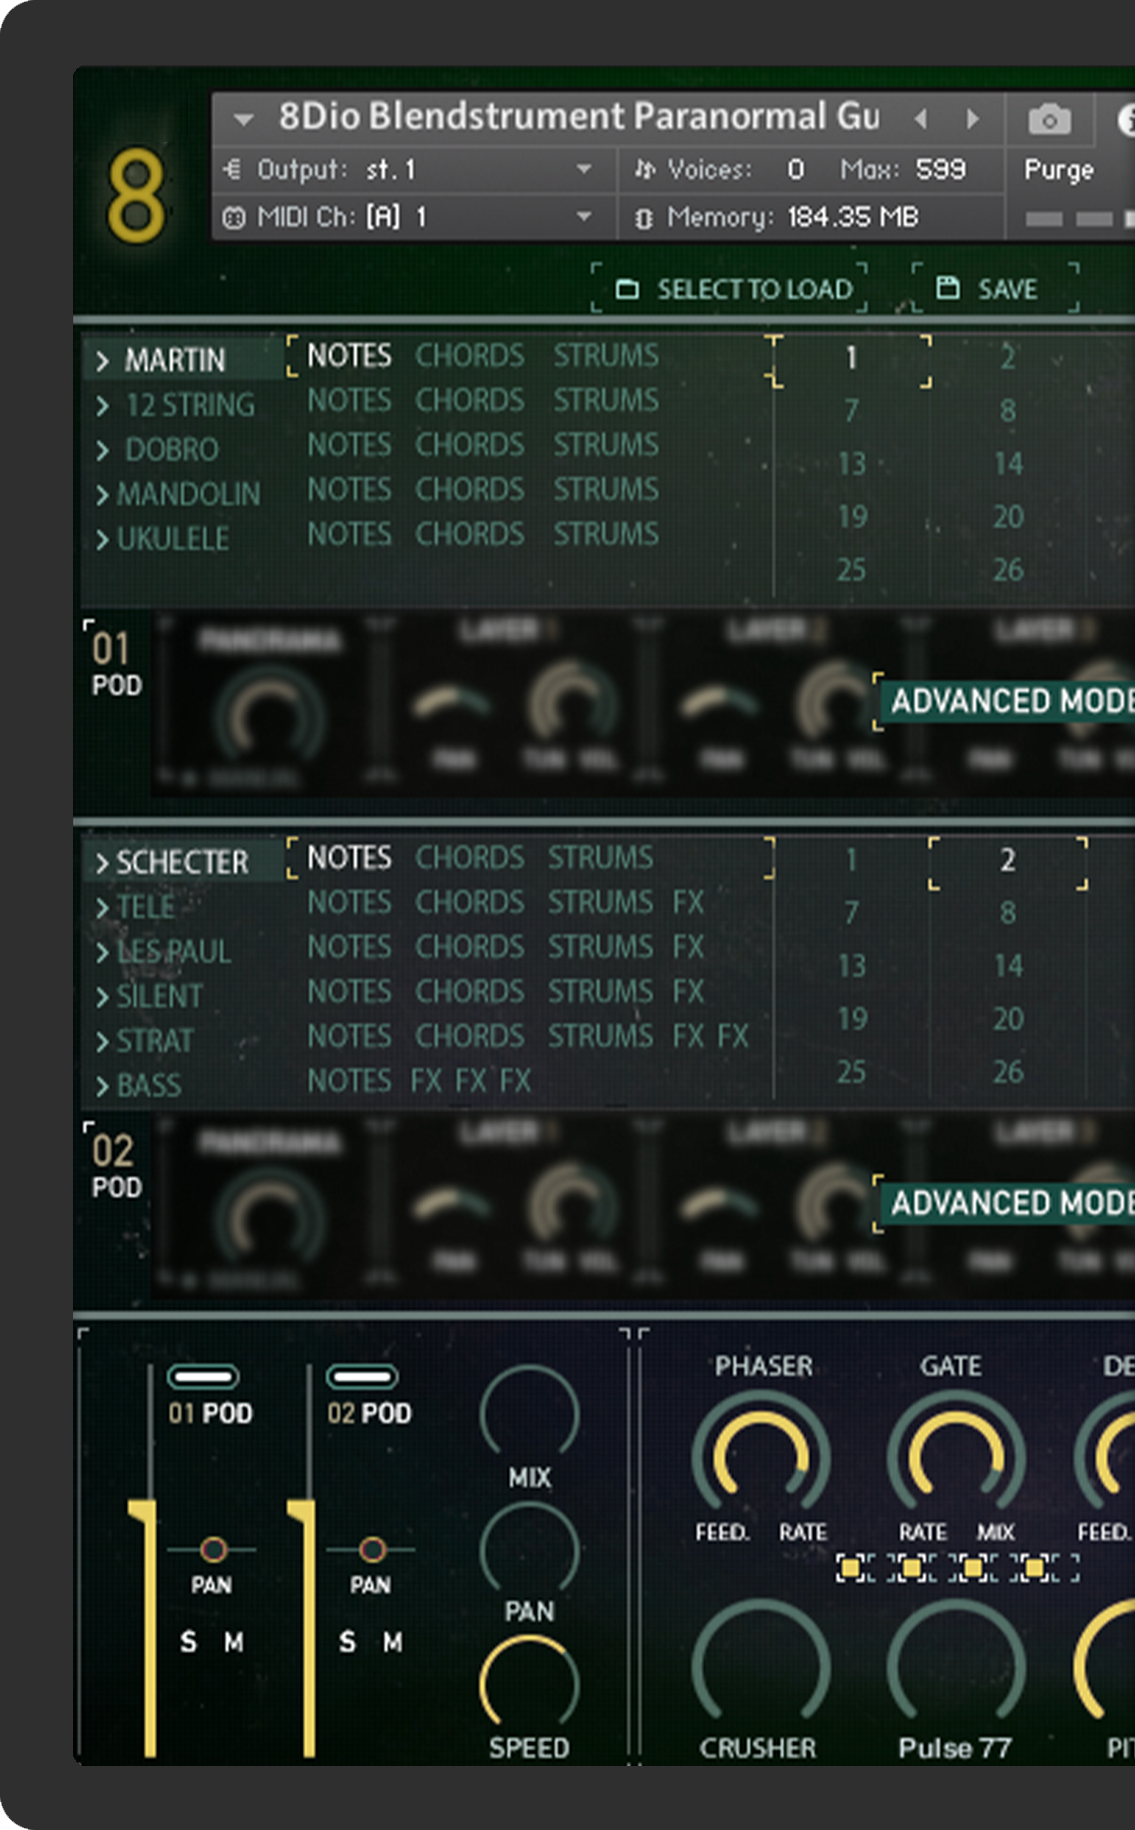Expand the SILENT instrument row
Image resolution: width=1135 pixels, height=1830 pixels.
102,997
